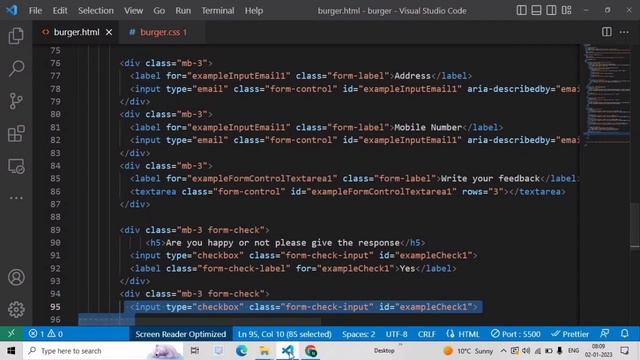Image resolution: width=640 pixels, height=360 pixels.
Task: Open Task View on taskbar
Action: [195, 351]
